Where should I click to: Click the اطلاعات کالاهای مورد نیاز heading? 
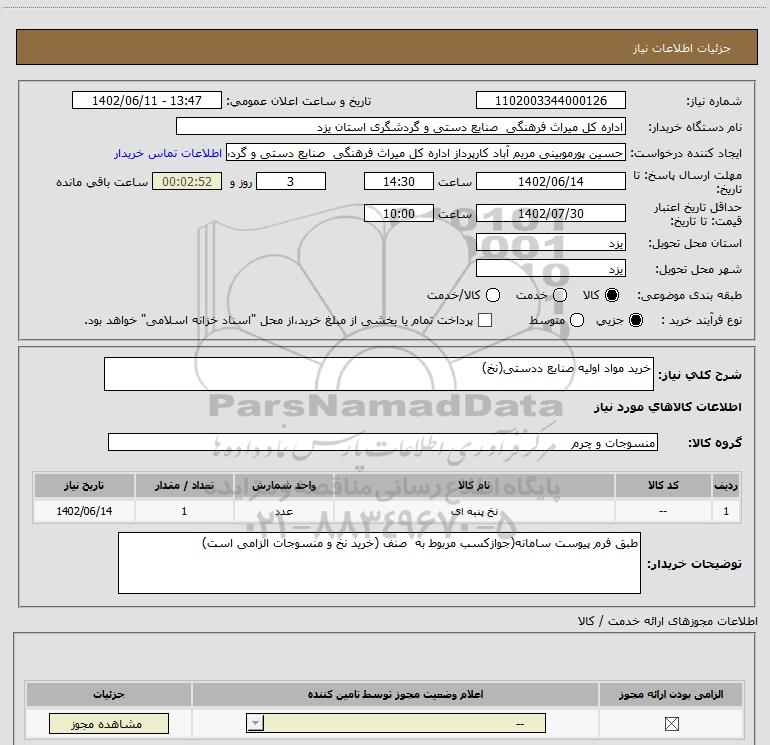click(x=667, y=407)
